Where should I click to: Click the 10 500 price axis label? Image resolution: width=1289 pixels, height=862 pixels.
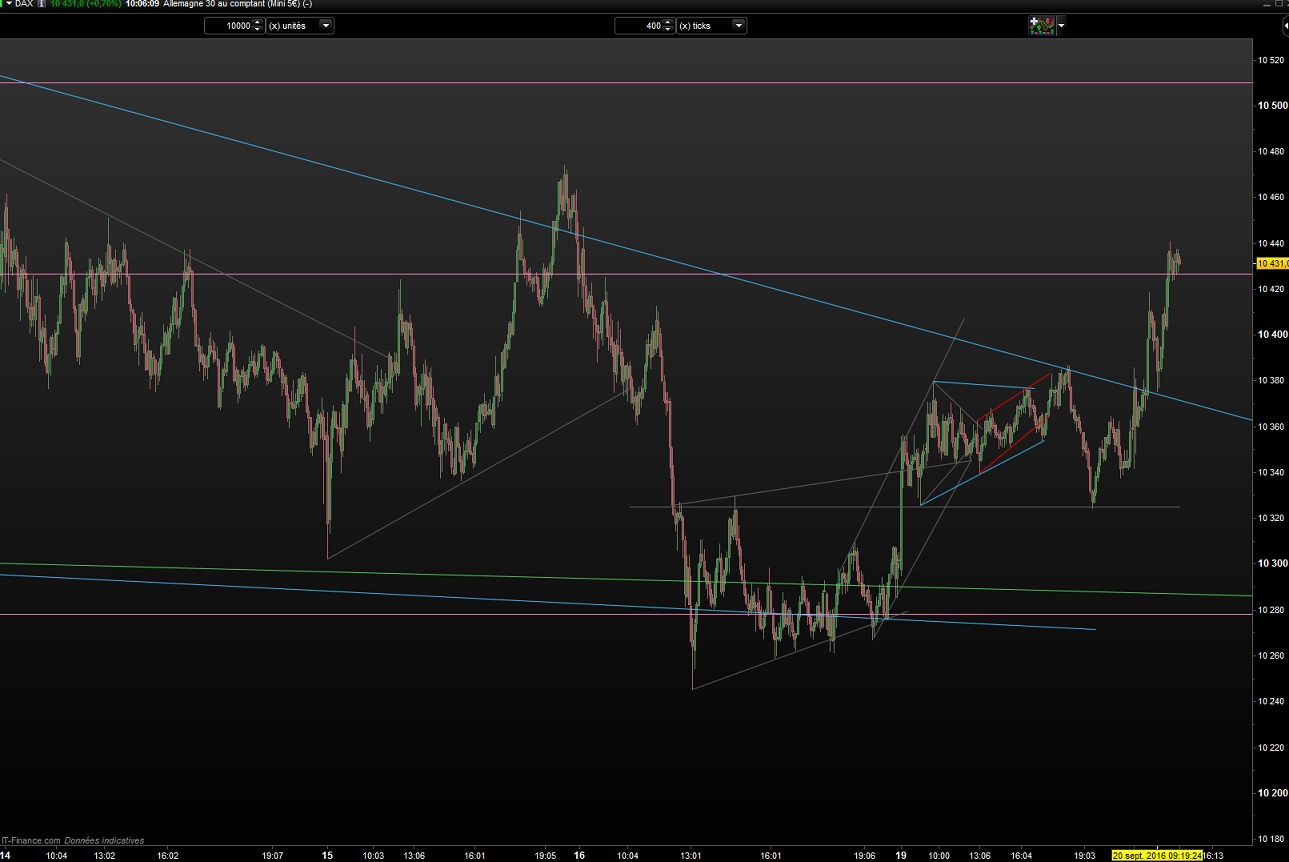(x=1272, y=105)
